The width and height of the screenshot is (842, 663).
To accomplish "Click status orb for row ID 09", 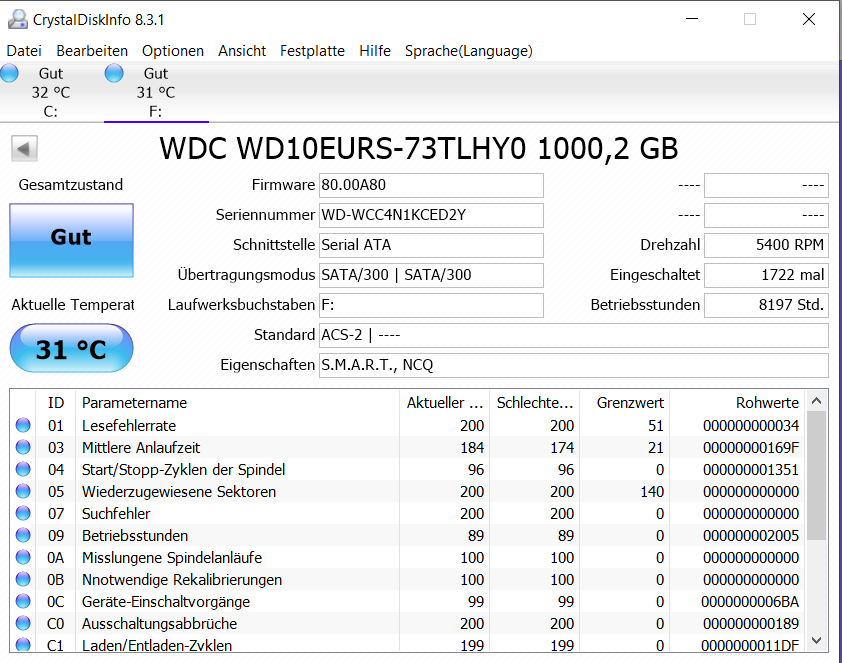I will (x=23, y=535).
